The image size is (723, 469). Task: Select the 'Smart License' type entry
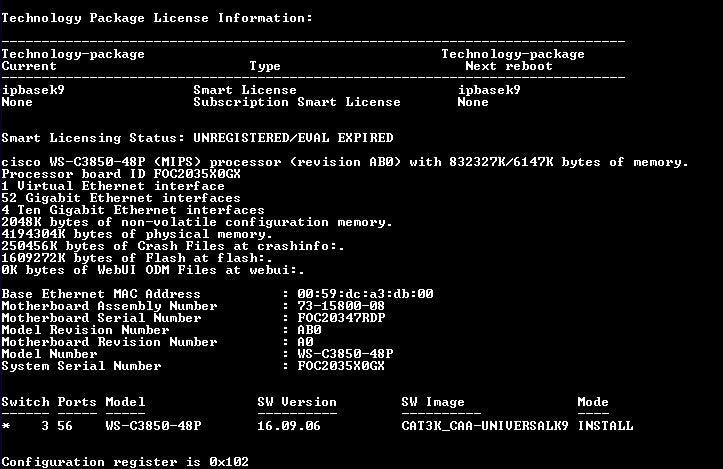point(245,89)
